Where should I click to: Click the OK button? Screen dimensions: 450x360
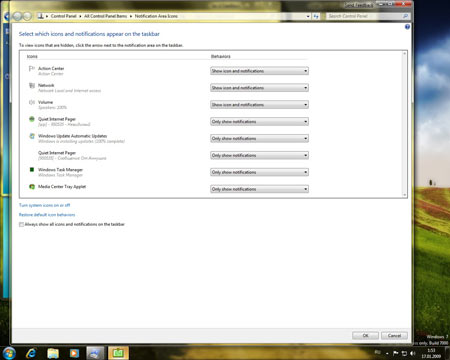click(x=365, y=336)
